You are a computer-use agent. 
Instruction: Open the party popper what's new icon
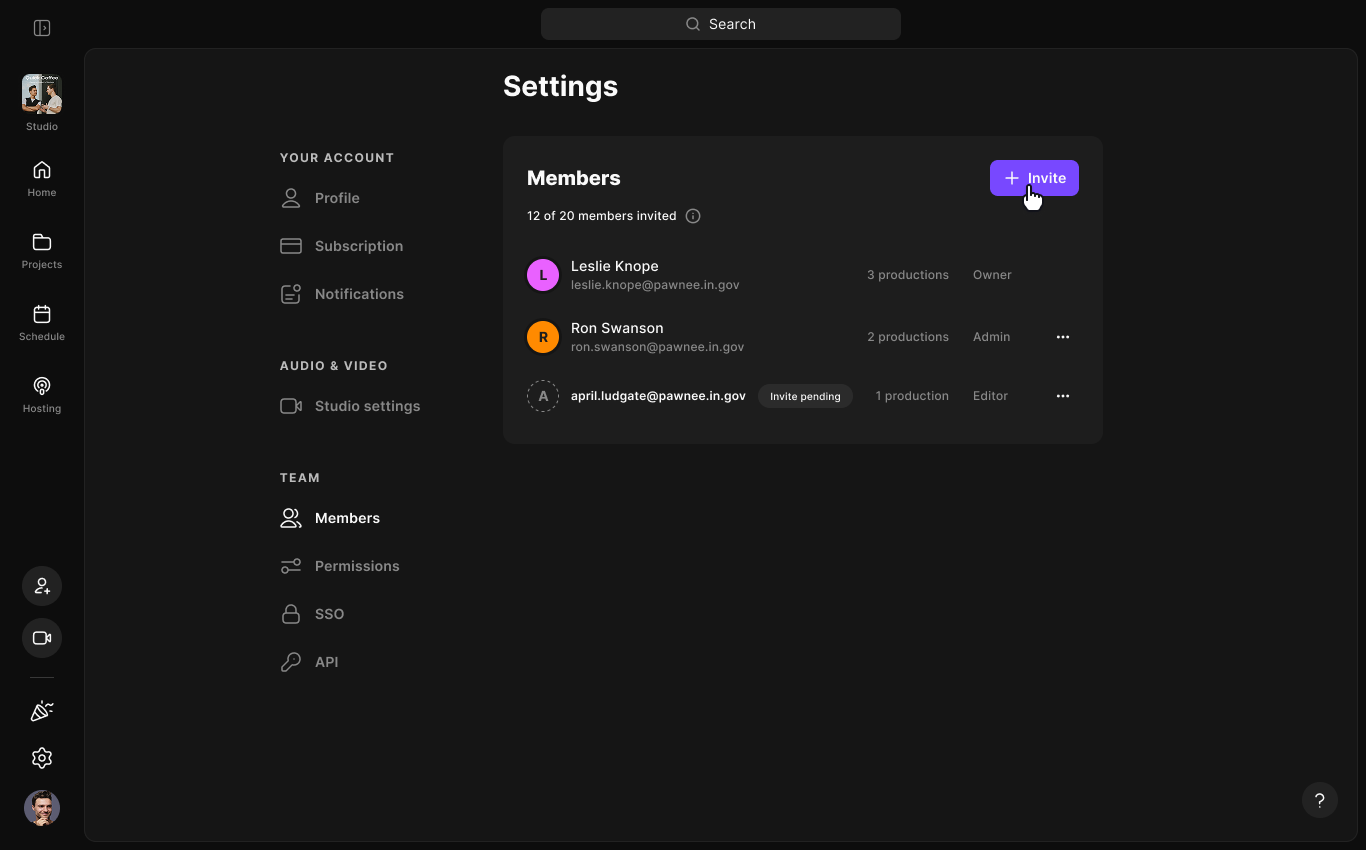[42, 711]
